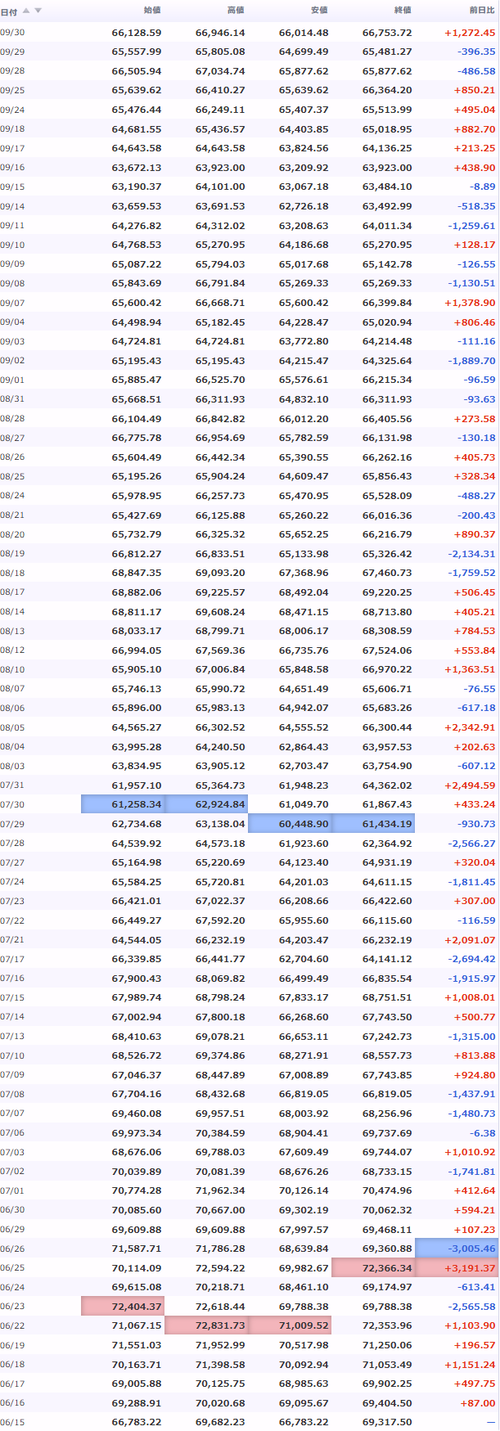500x1431 pixels.
Task: Click the 始値 column header
Action: 152,11
